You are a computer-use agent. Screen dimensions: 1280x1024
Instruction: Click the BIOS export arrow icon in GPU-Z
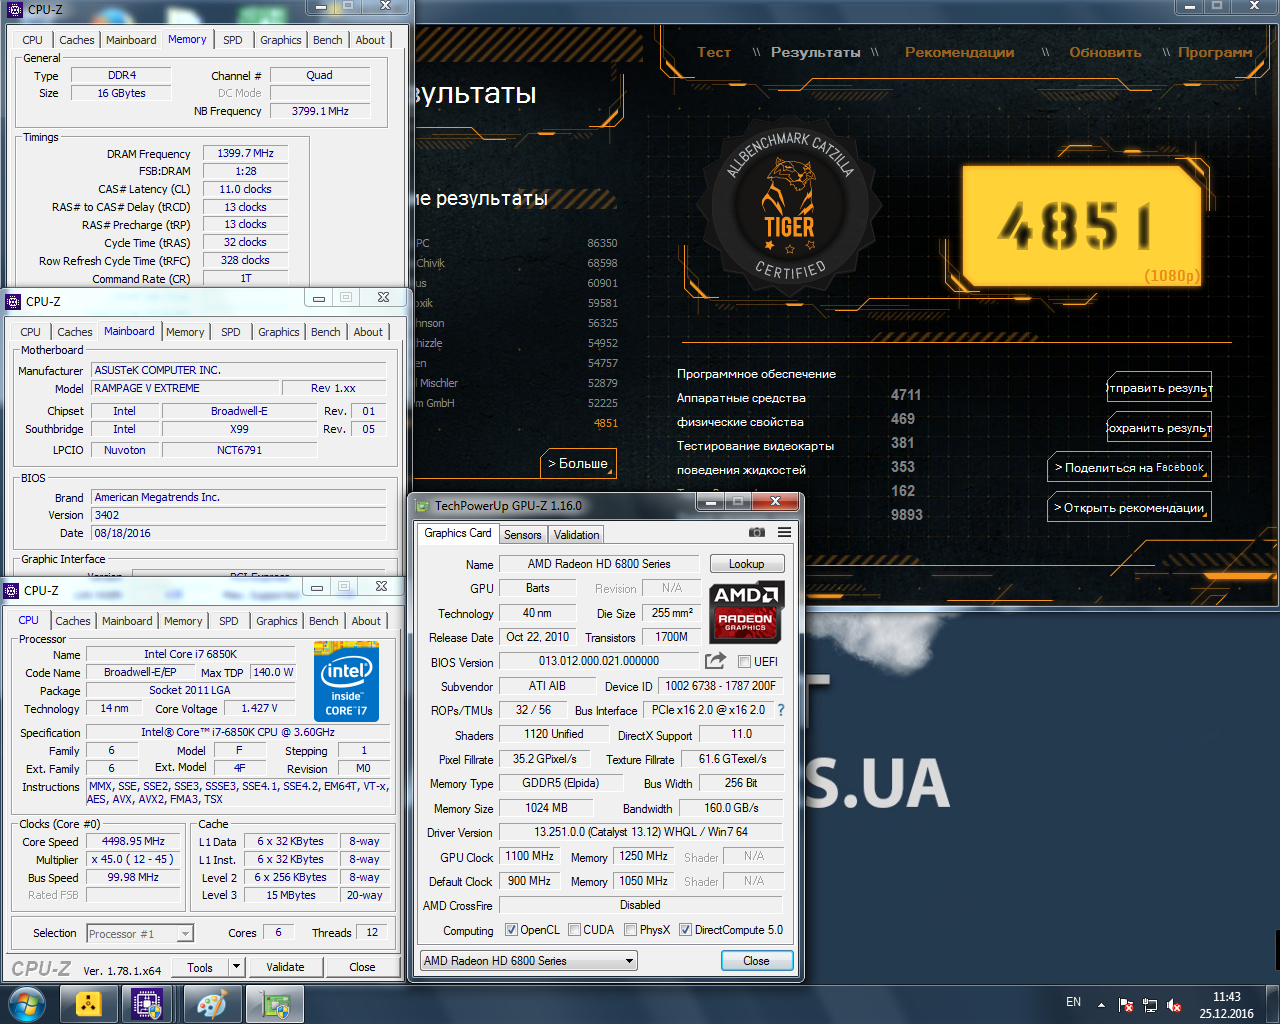(715, 661)
